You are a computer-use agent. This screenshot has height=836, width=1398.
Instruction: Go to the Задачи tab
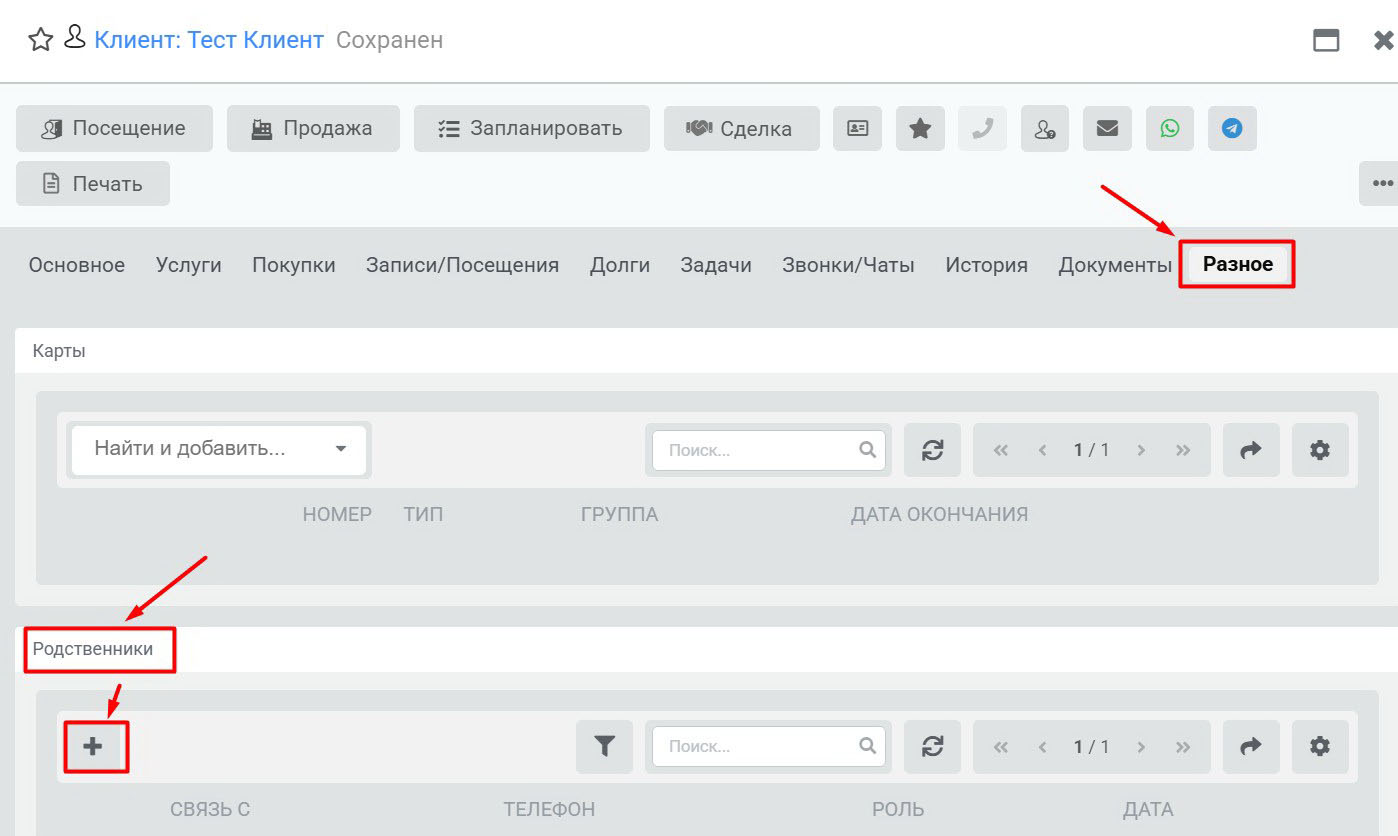pyautogui.click(x=716, y=265)
